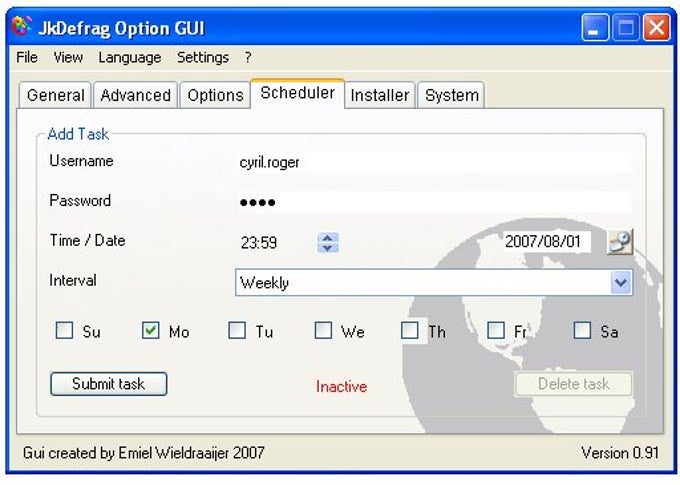Increase time with the up spinner arrow
Screen dimensions: 680x485
328,238
